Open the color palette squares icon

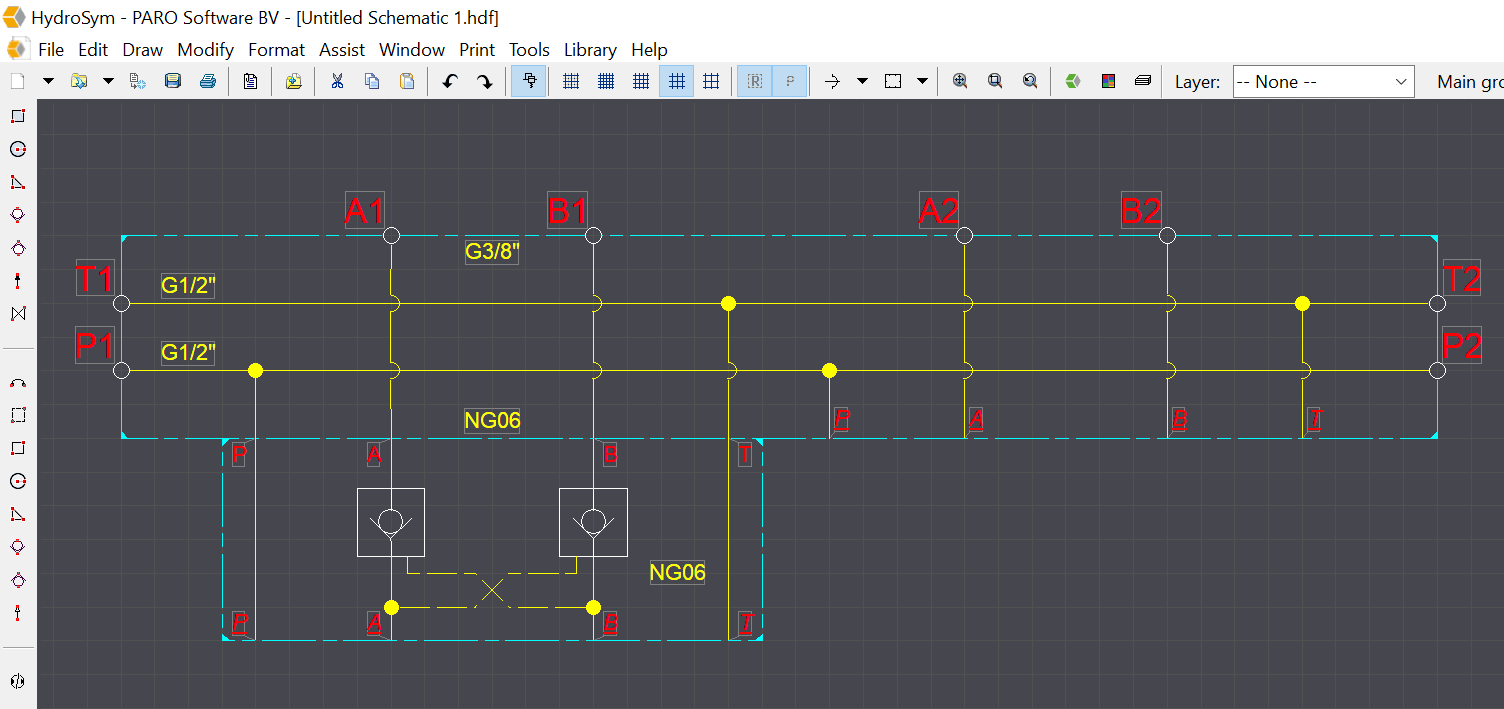1108,81
